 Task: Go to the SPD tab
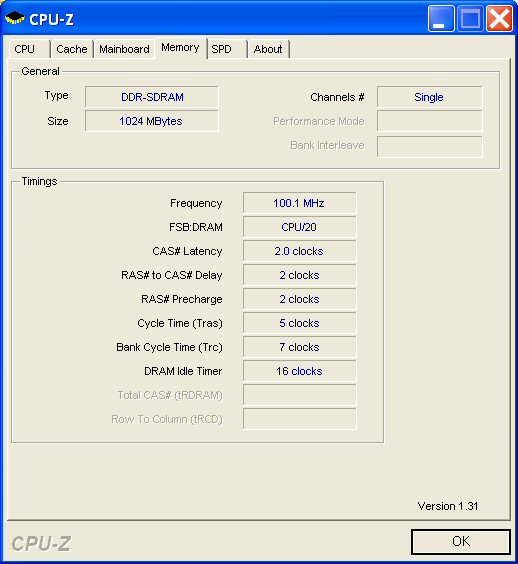tap(227, 49)
